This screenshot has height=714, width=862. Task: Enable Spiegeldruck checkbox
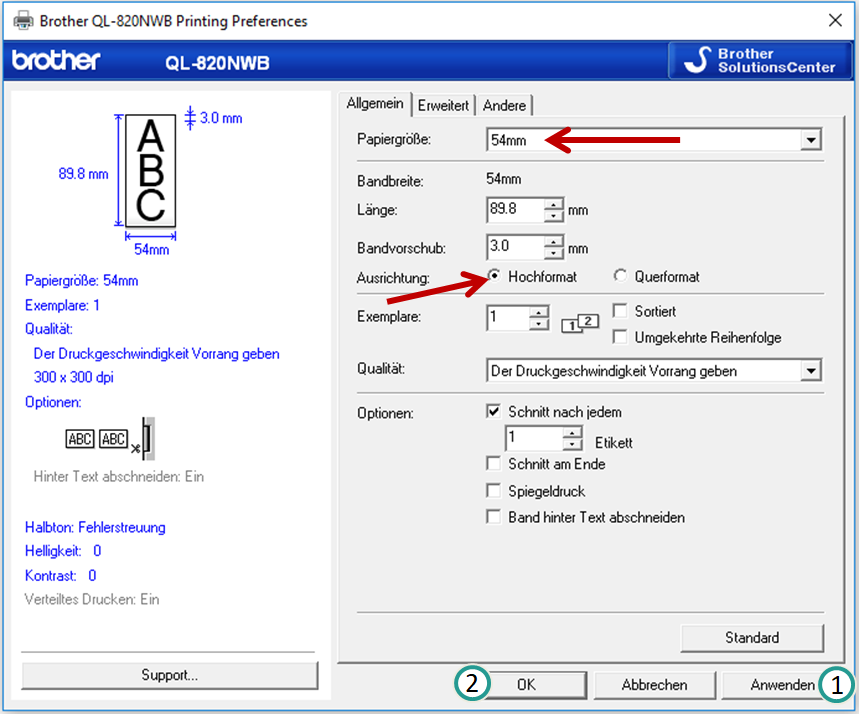pyautogui.click(x=494, y=490)
